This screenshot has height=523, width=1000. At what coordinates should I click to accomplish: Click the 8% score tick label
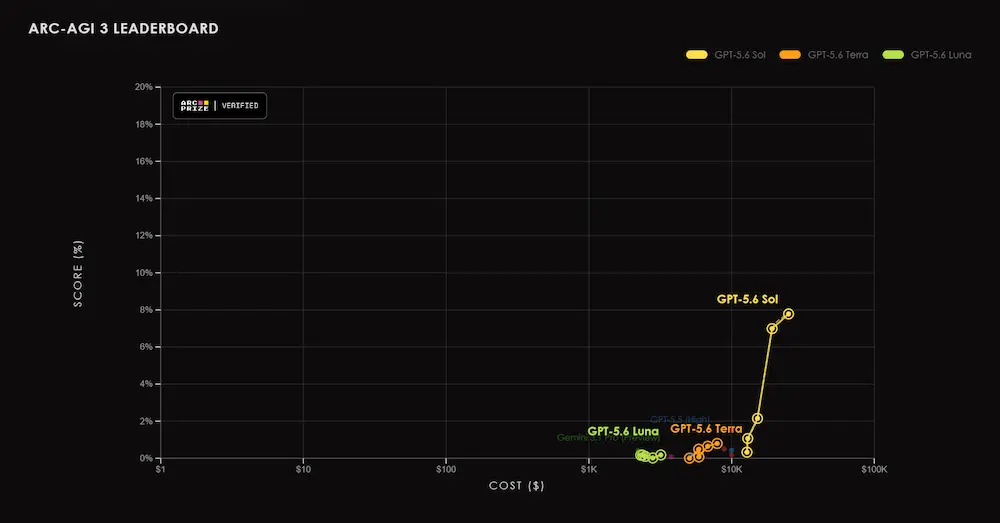coord(146,310)
